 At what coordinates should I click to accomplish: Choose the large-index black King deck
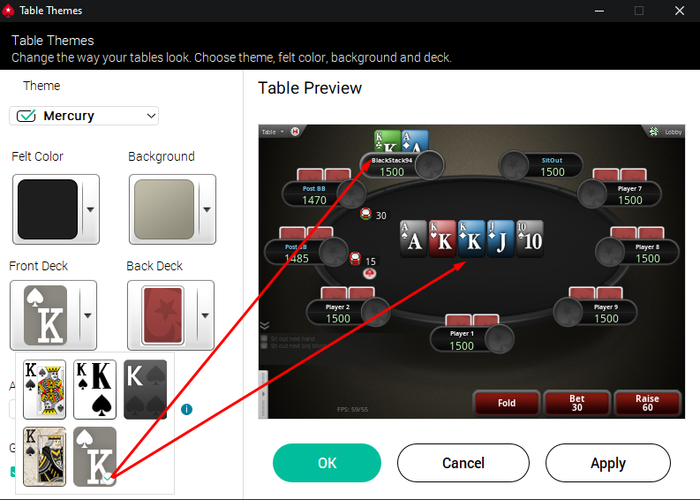coord(95,389)
